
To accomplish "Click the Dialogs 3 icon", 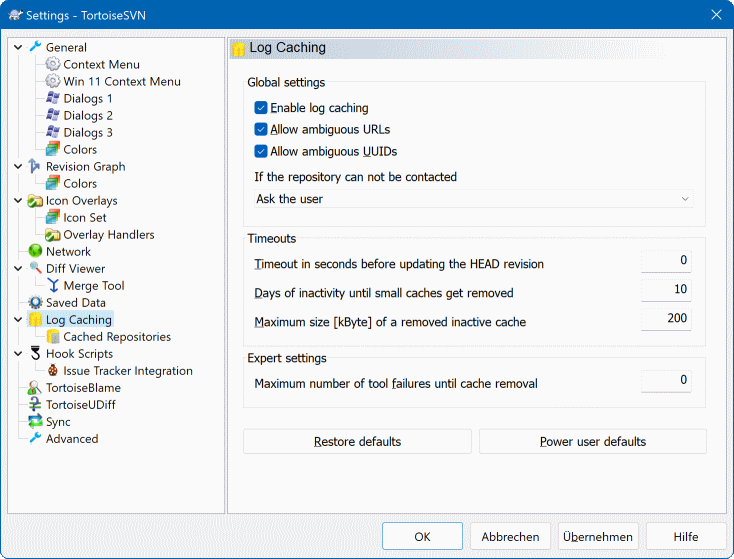I will click(x=52, y=132).
